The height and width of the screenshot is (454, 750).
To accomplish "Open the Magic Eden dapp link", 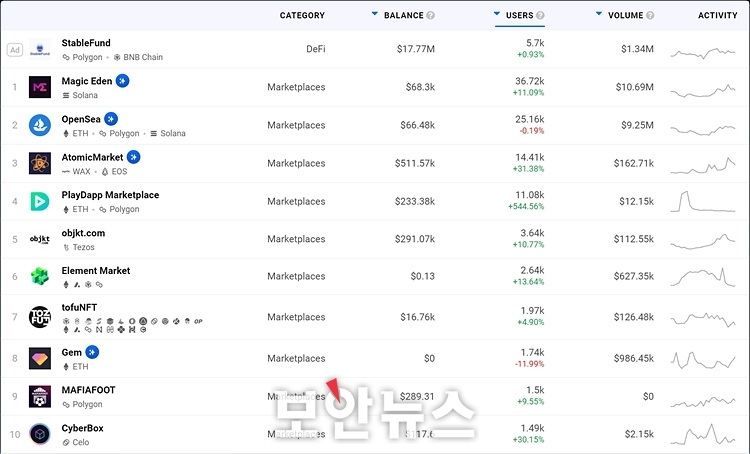I will (x=87, y=81).
